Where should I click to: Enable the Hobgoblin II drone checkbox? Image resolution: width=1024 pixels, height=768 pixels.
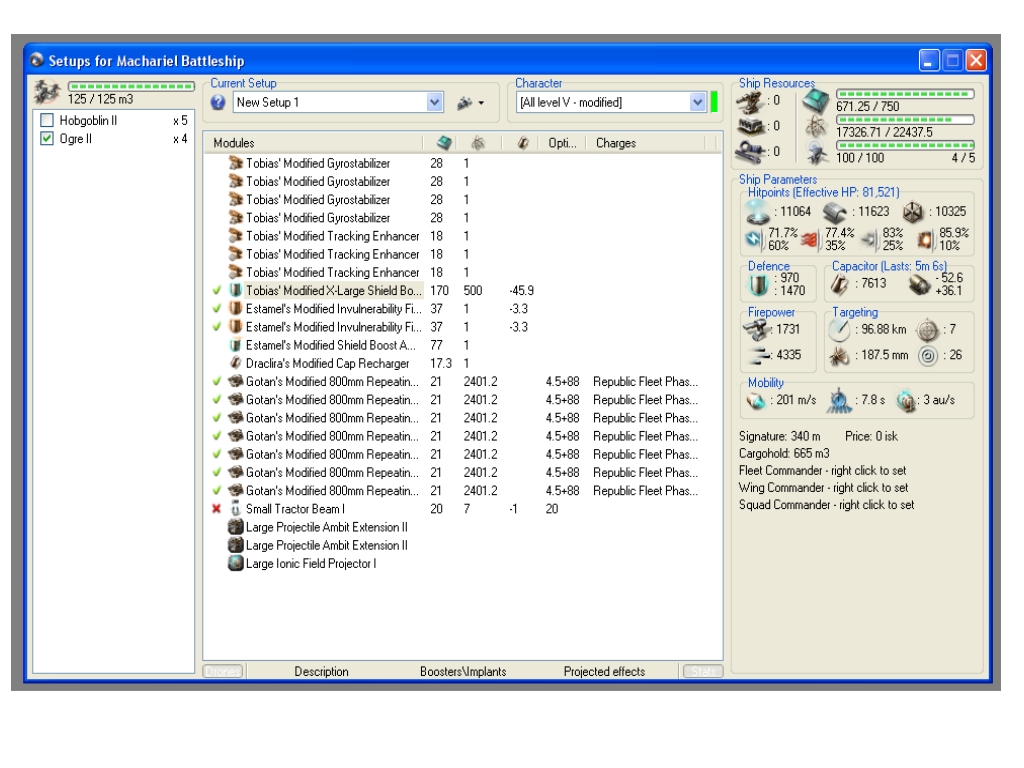click(x=46, y=121)
